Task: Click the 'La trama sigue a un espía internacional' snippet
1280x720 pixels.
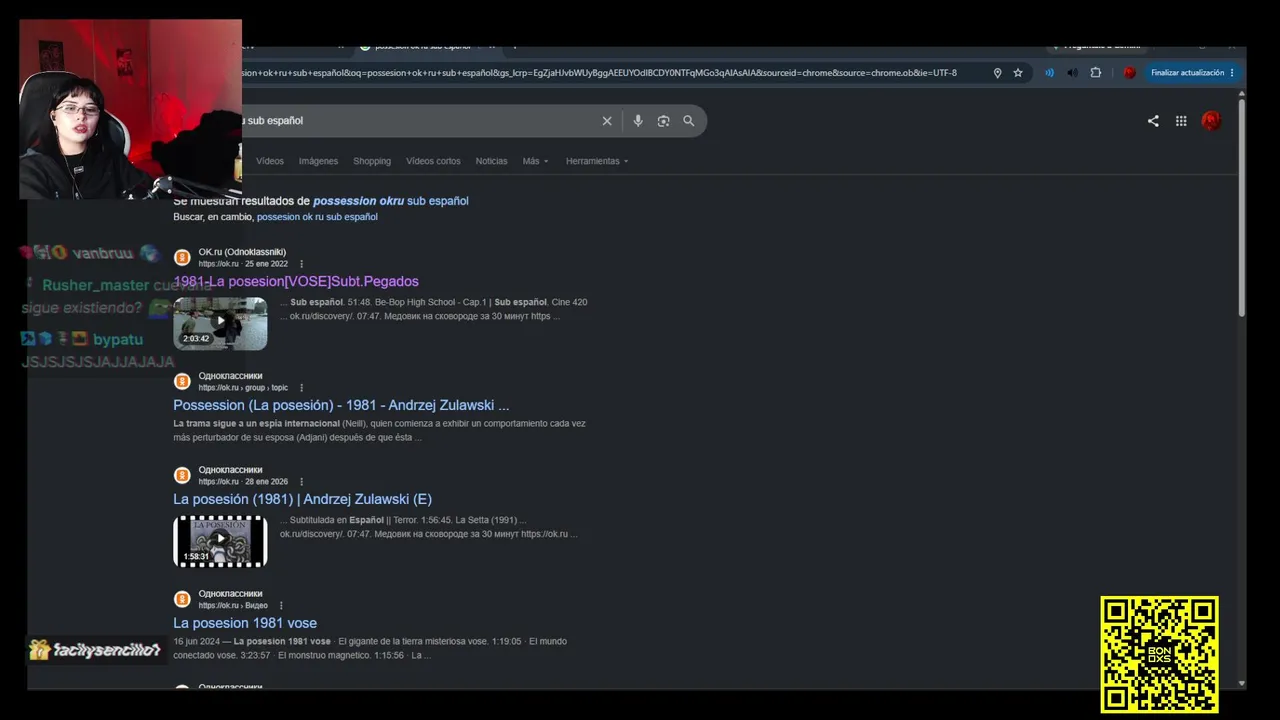Action: (379, 430)
